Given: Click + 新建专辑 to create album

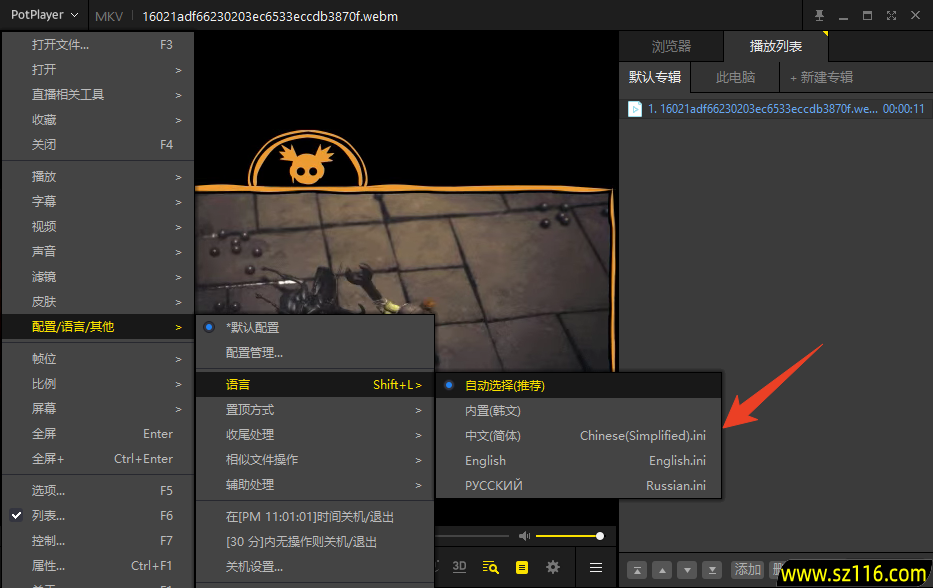Looking at the screenshot, I should click(x=821, y=77).
